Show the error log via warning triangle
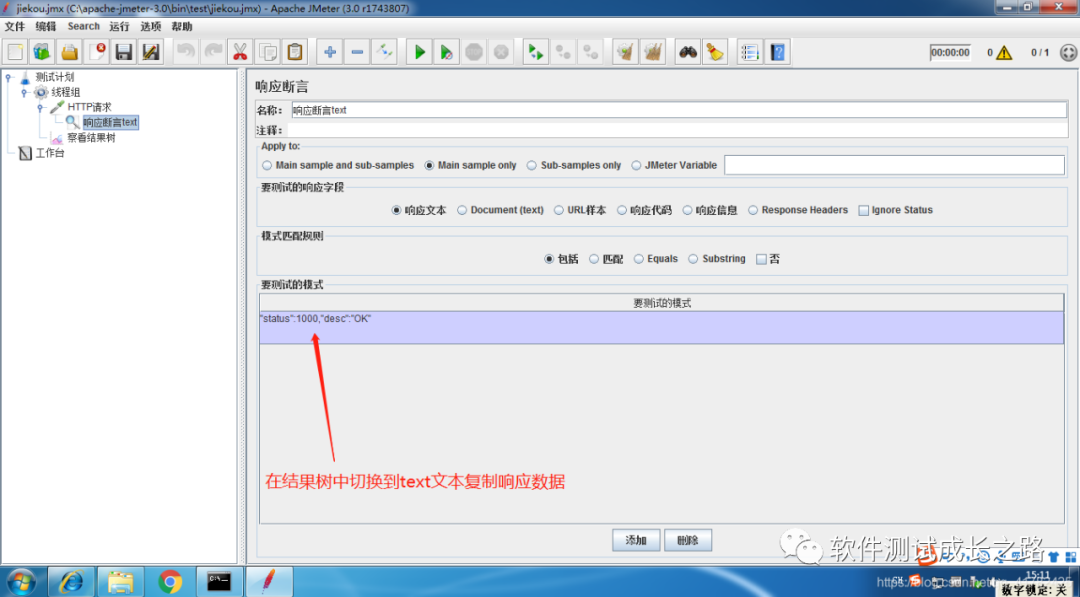The image size is (1080, 597). point(1004,52)
